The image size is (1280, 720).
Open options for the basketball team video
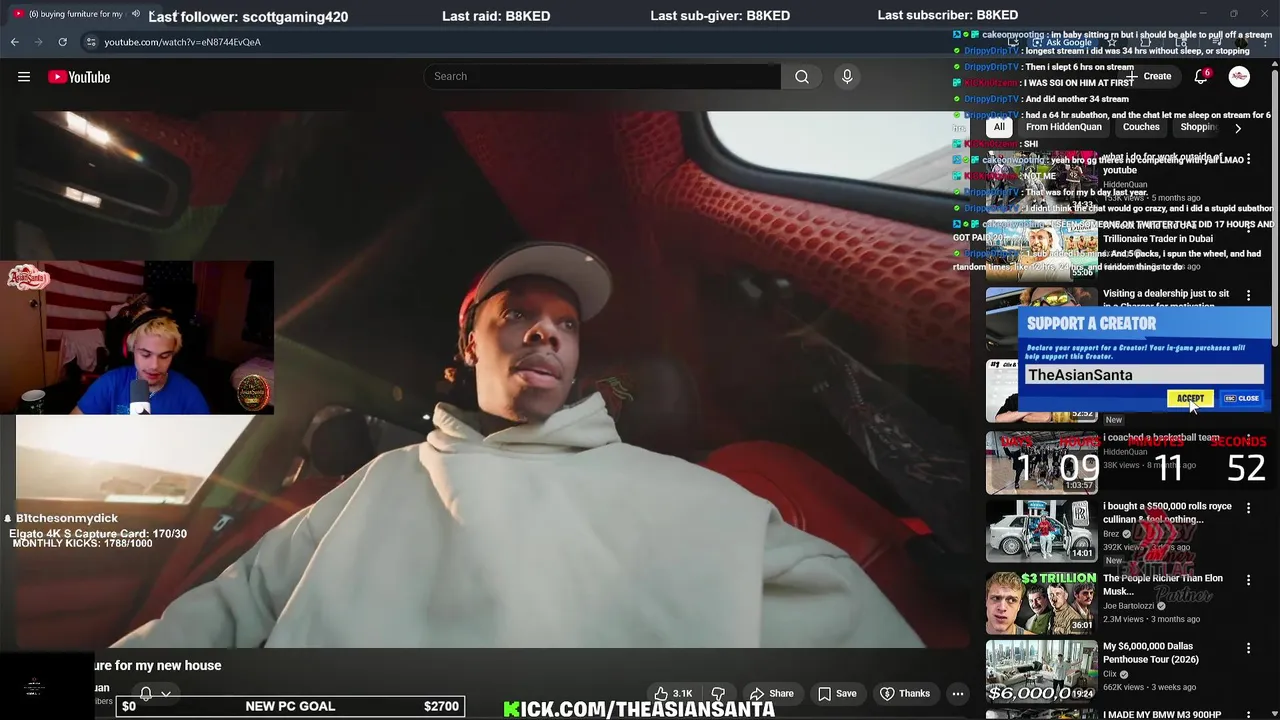coord(1248,440)
